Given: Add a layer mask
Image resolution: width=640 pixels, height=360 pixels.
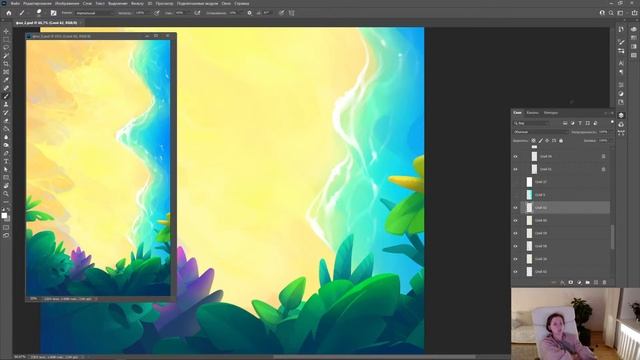Looking at the screenshot, I should pos(571,282).
